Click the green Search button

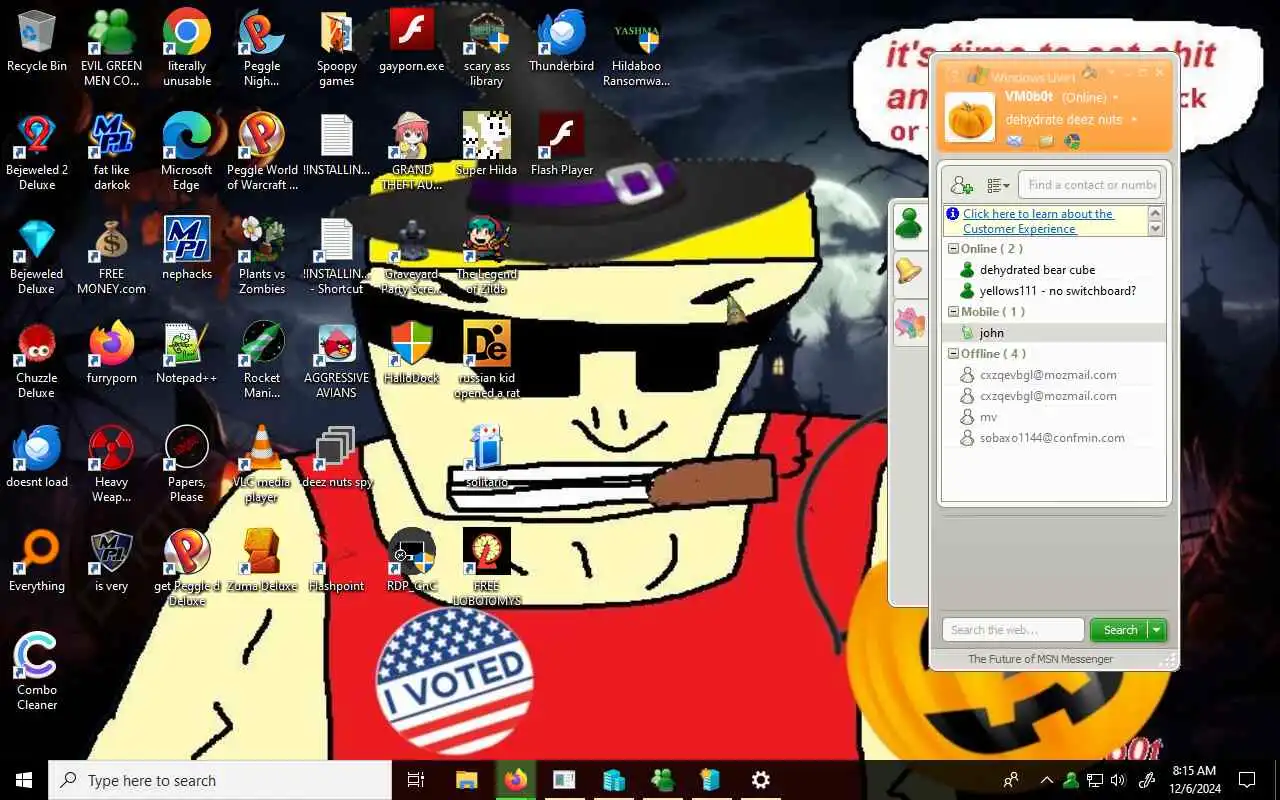pyautogui.click(x=1120, y=630)
